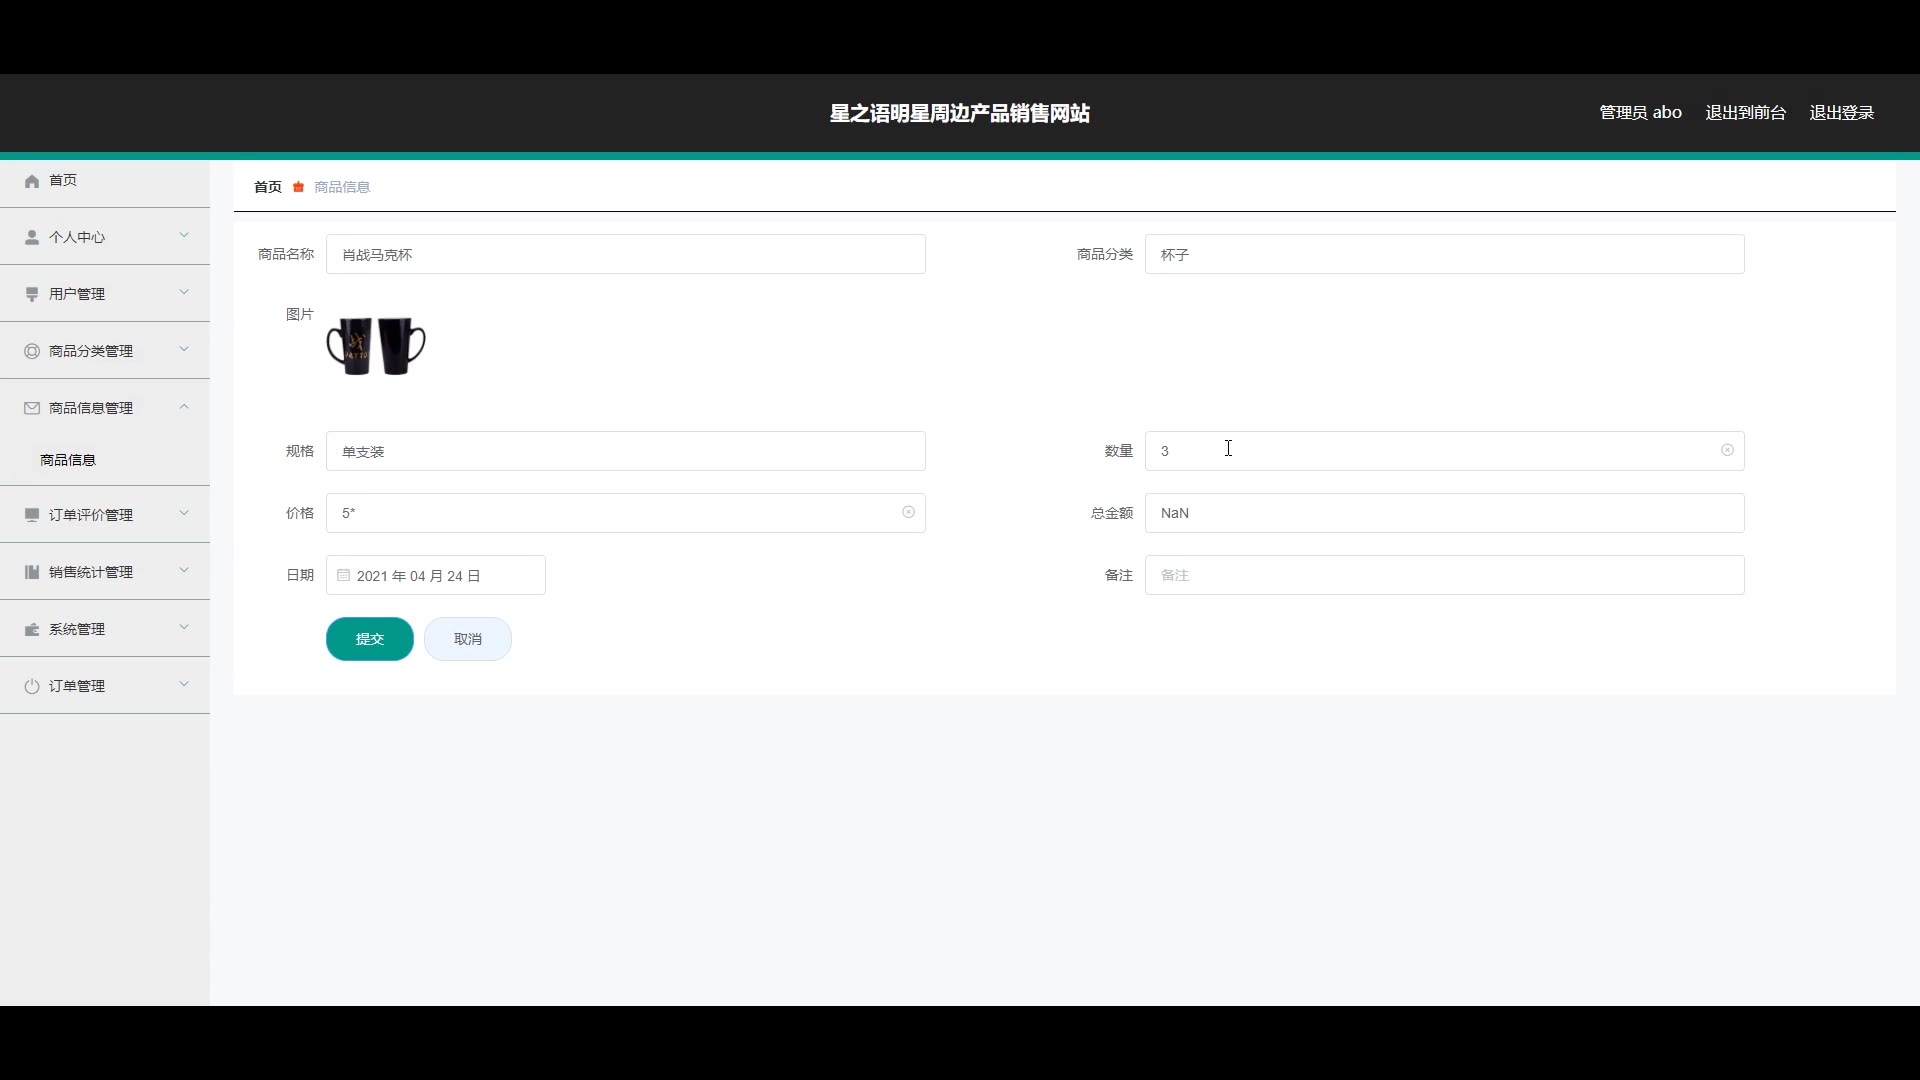Expand the 用户管理 menu chevron
1920x1080 pixels.
[184, 292]
